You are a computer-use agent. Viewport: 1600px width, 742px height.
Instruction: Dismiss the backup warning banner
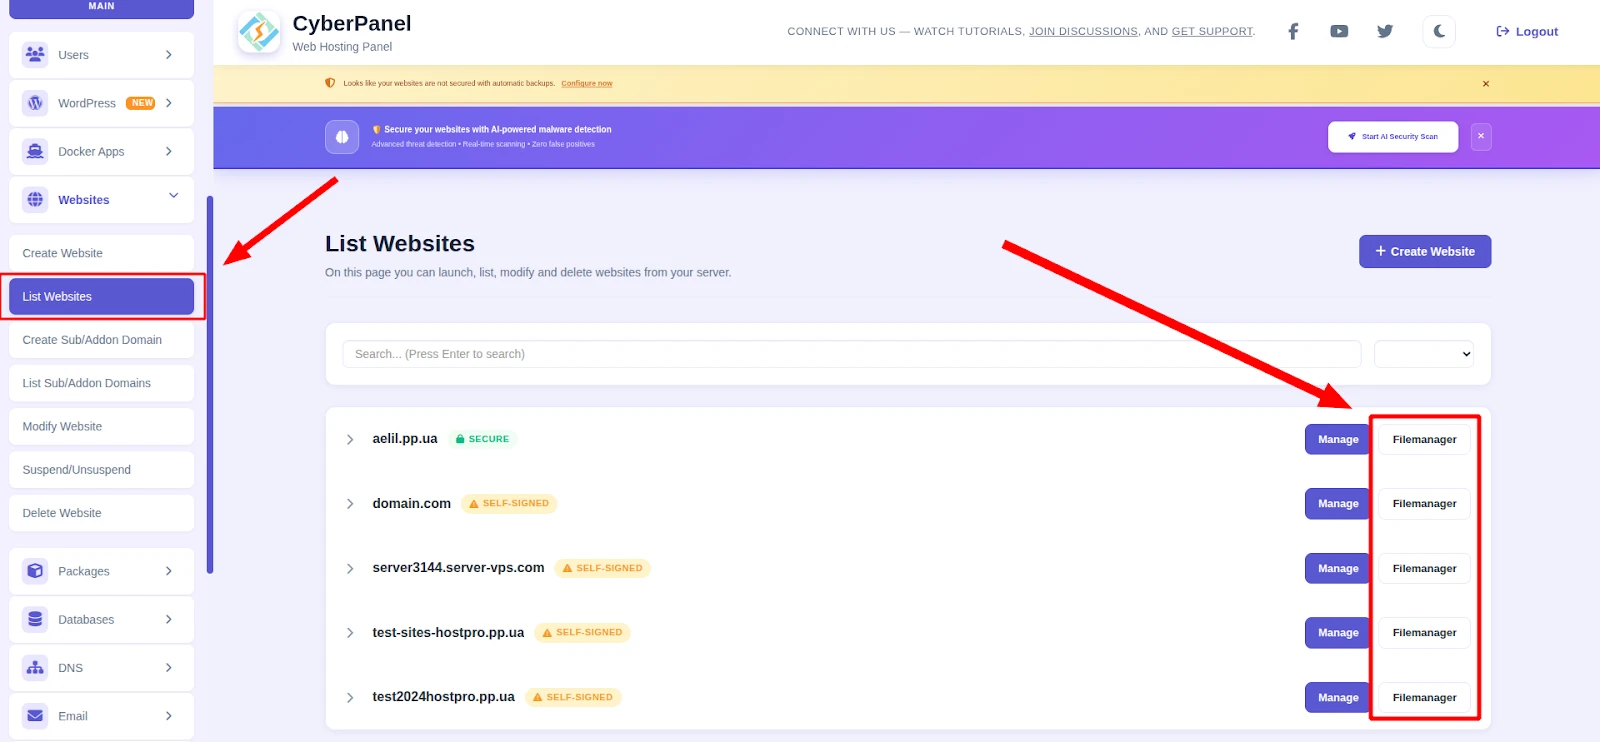(x=1486, y=84)
